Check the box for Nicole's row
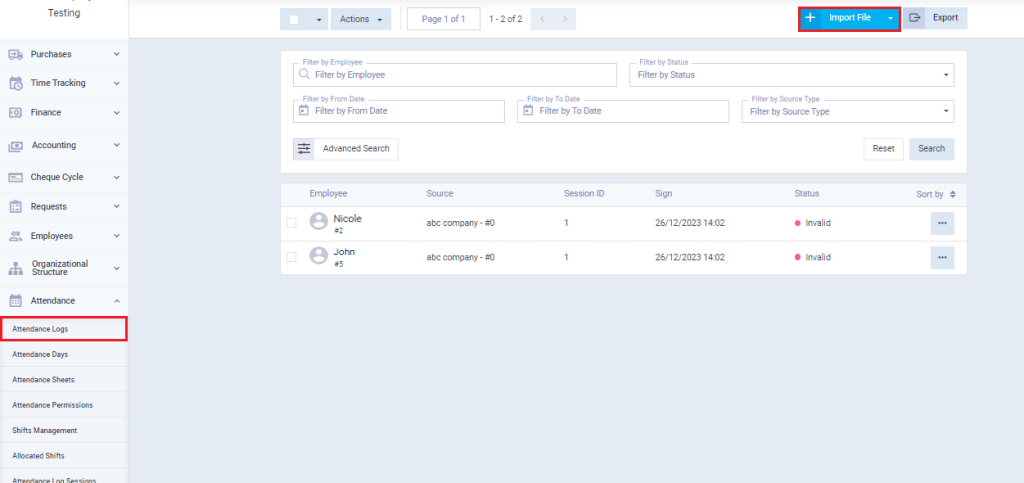This screenshot has height=483, width=1024. coord(291,223)
